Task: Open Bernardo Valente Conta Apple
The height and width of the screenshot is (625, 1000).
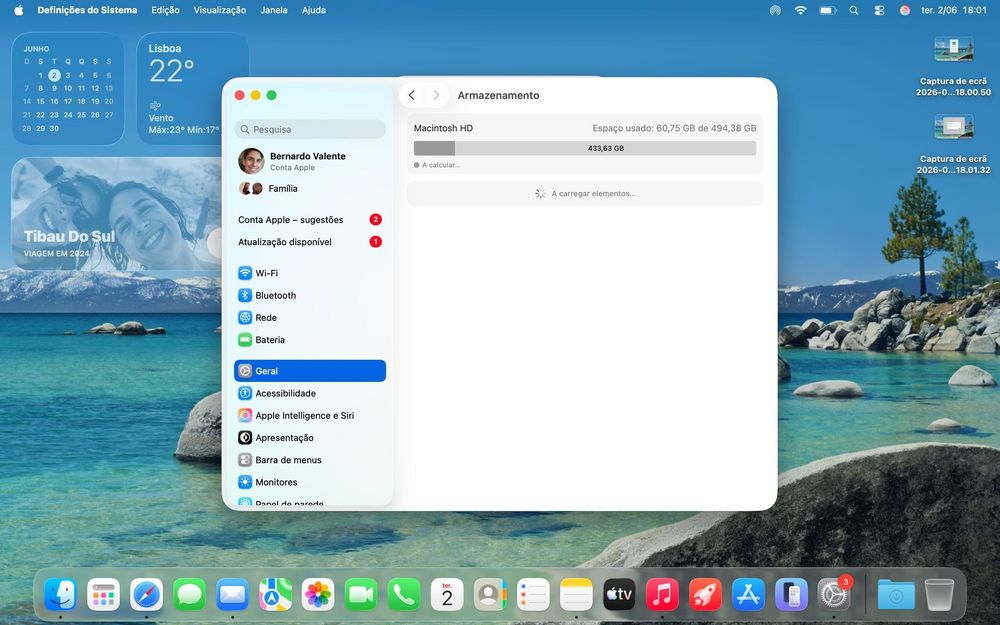Action: point(310,161)
